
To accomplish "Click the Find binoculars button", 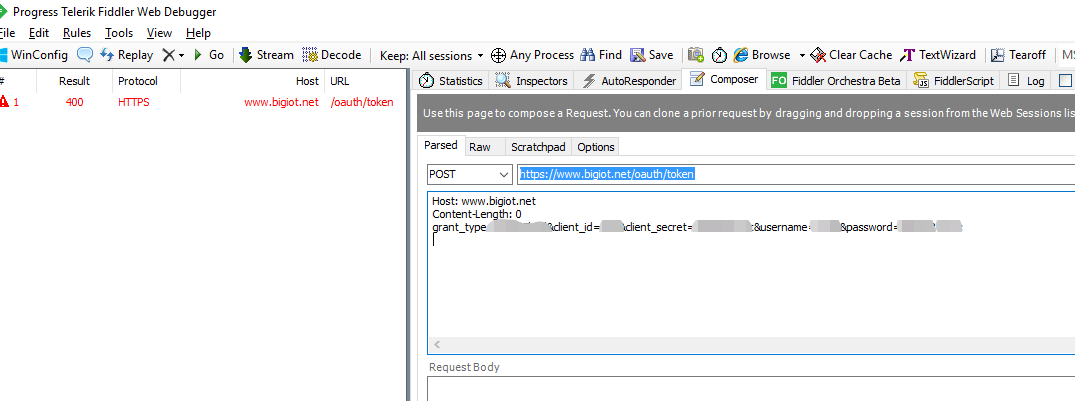I will pos(601,55).
